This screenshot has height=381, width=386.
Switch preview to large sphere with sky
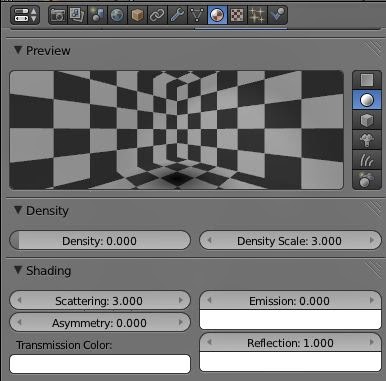(x=367, y=180)
